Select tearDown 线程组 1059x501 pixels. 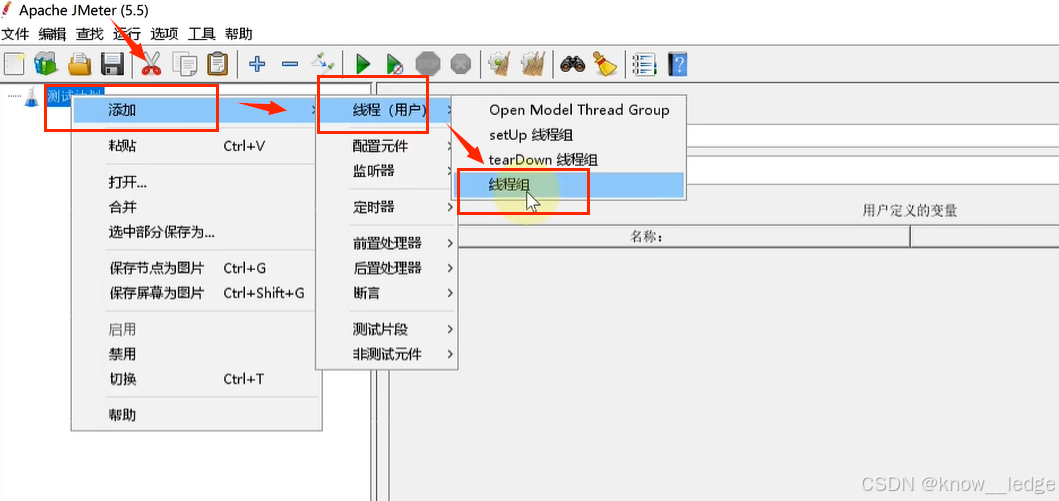pos(569,160)
